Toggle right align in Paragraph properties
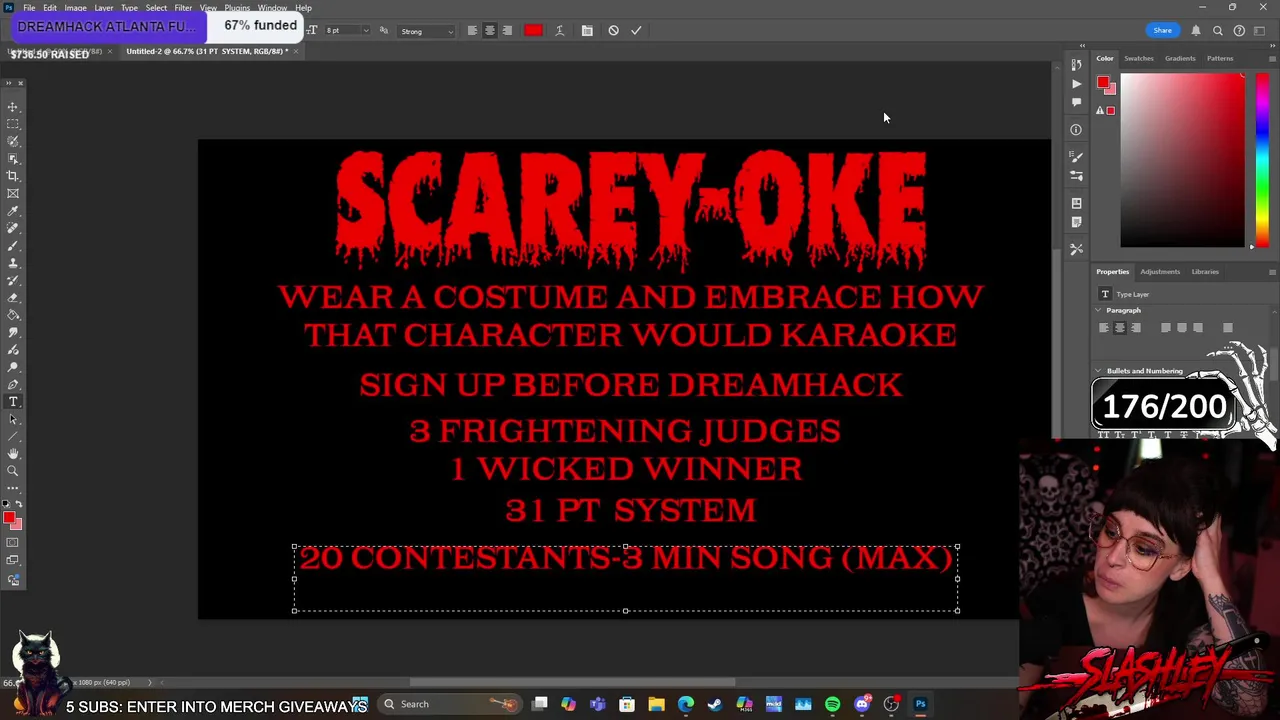The height and width of the screenshot is (720, 1280). pos(1136,328)
